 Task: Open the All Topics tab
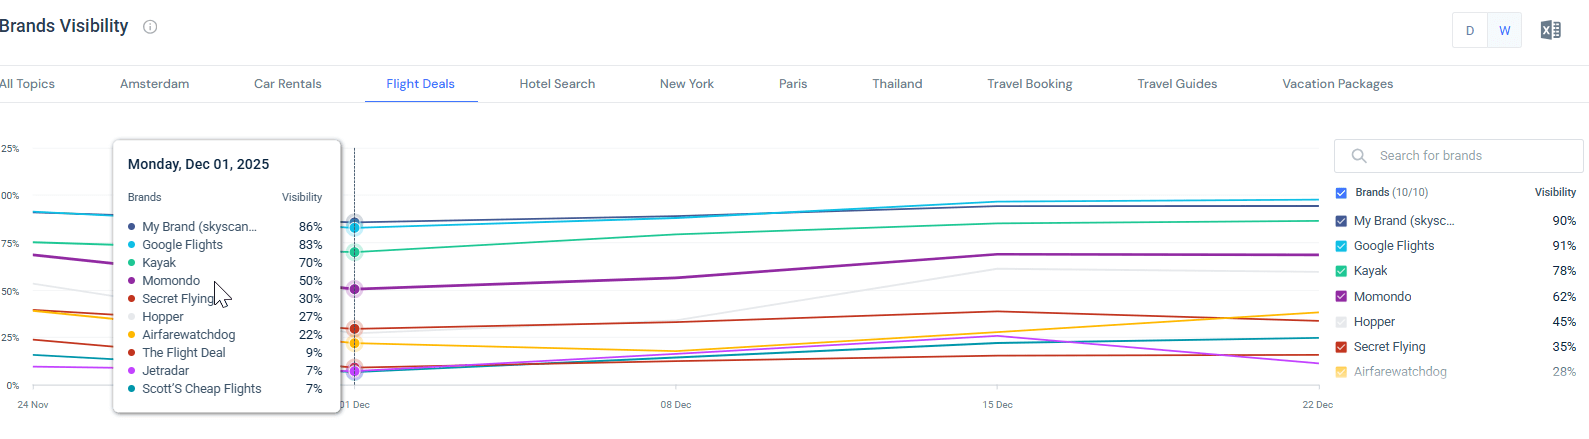(27, 84)
